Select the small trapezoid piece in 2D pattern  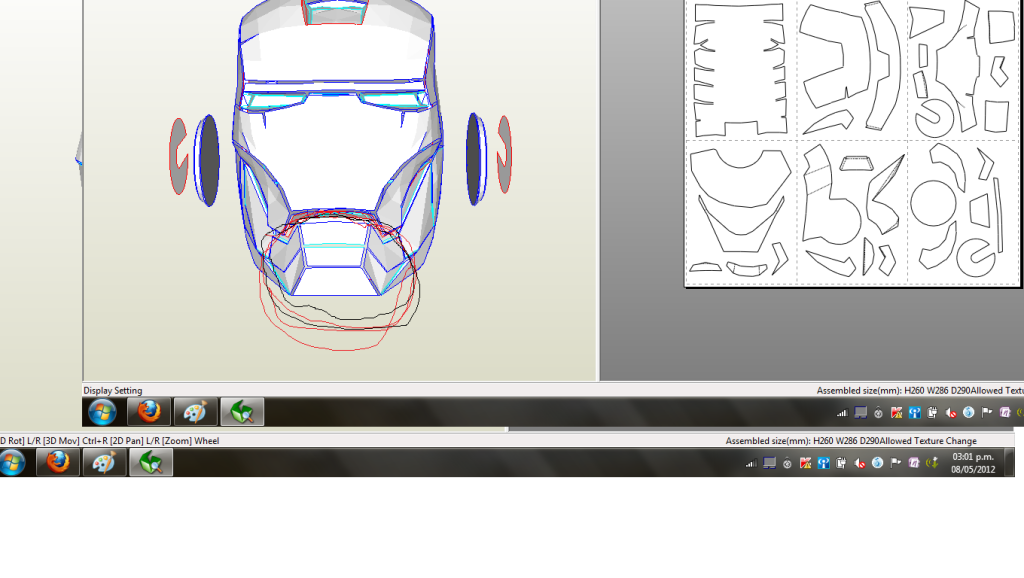click(856, 163)
